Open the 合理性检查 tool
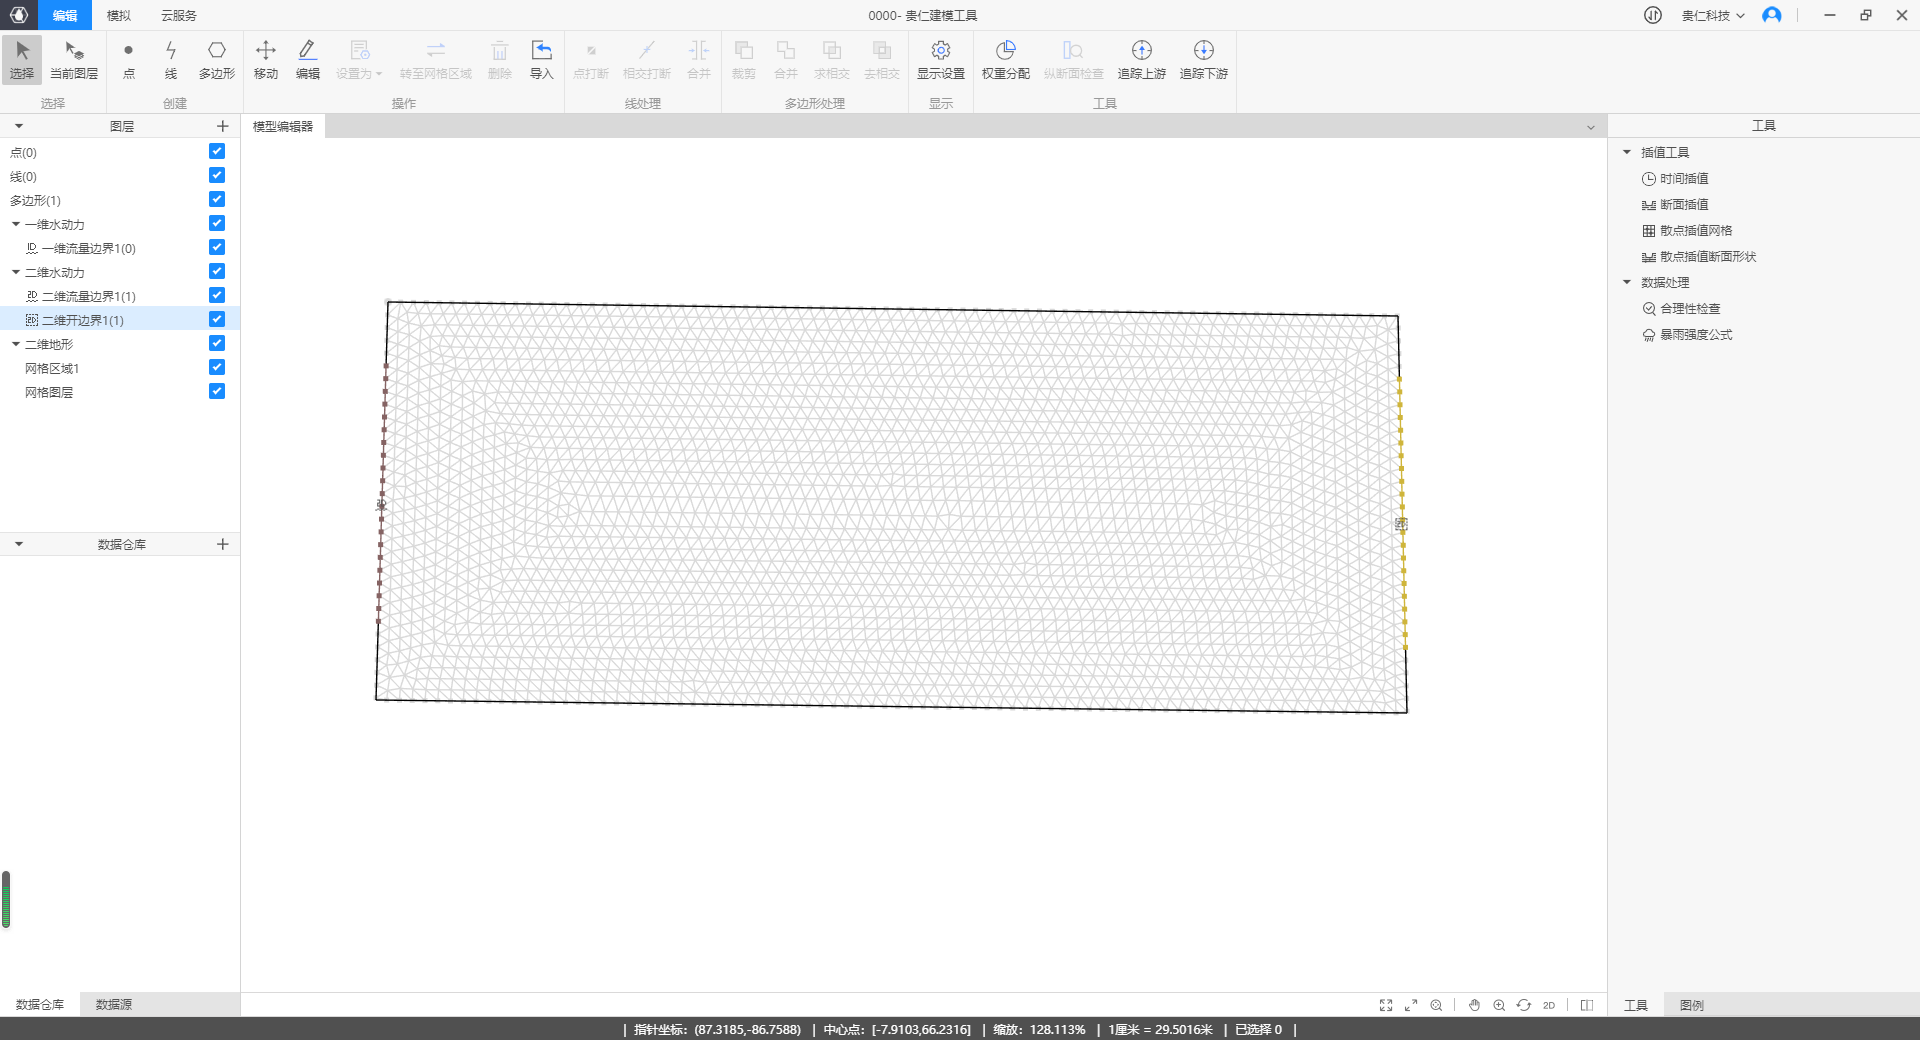 coord(1690,309)
